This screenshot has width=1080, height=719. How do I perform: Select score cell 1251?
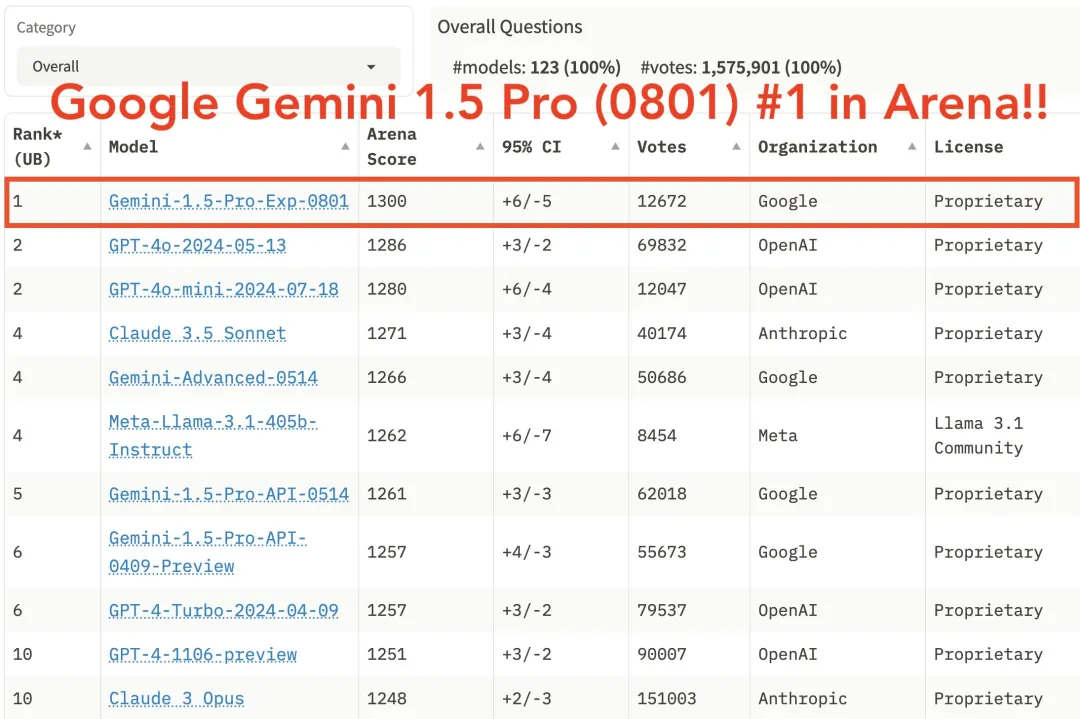click(387, 654)
